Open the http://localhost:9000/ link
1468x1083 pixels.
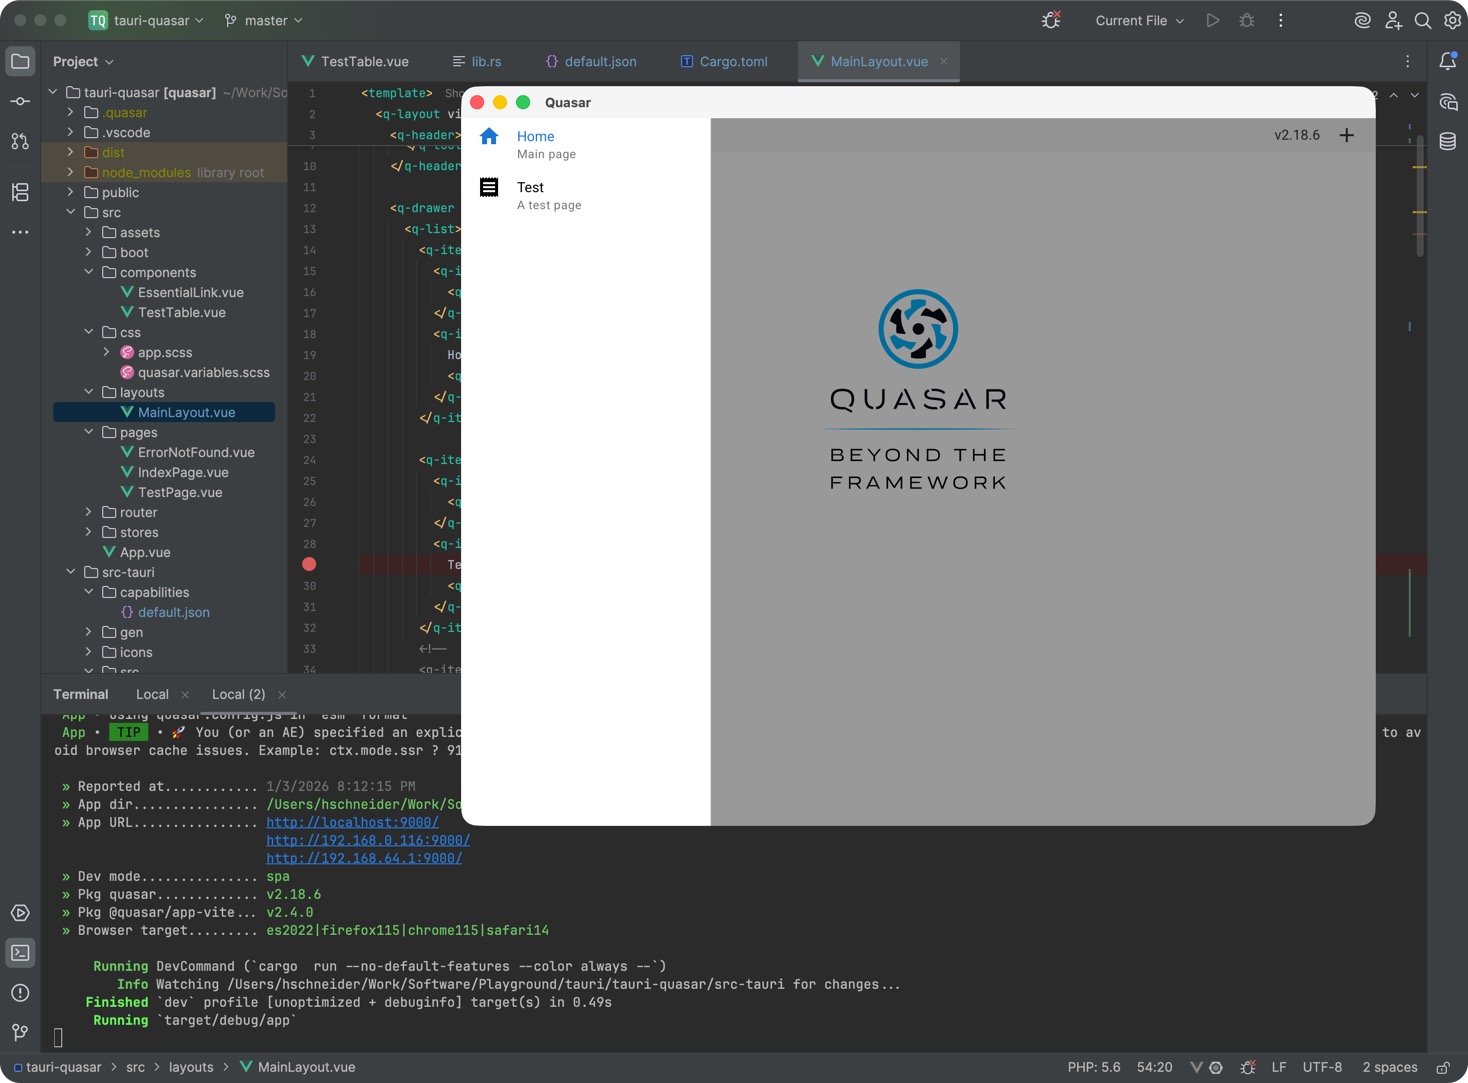click(352, 822)
